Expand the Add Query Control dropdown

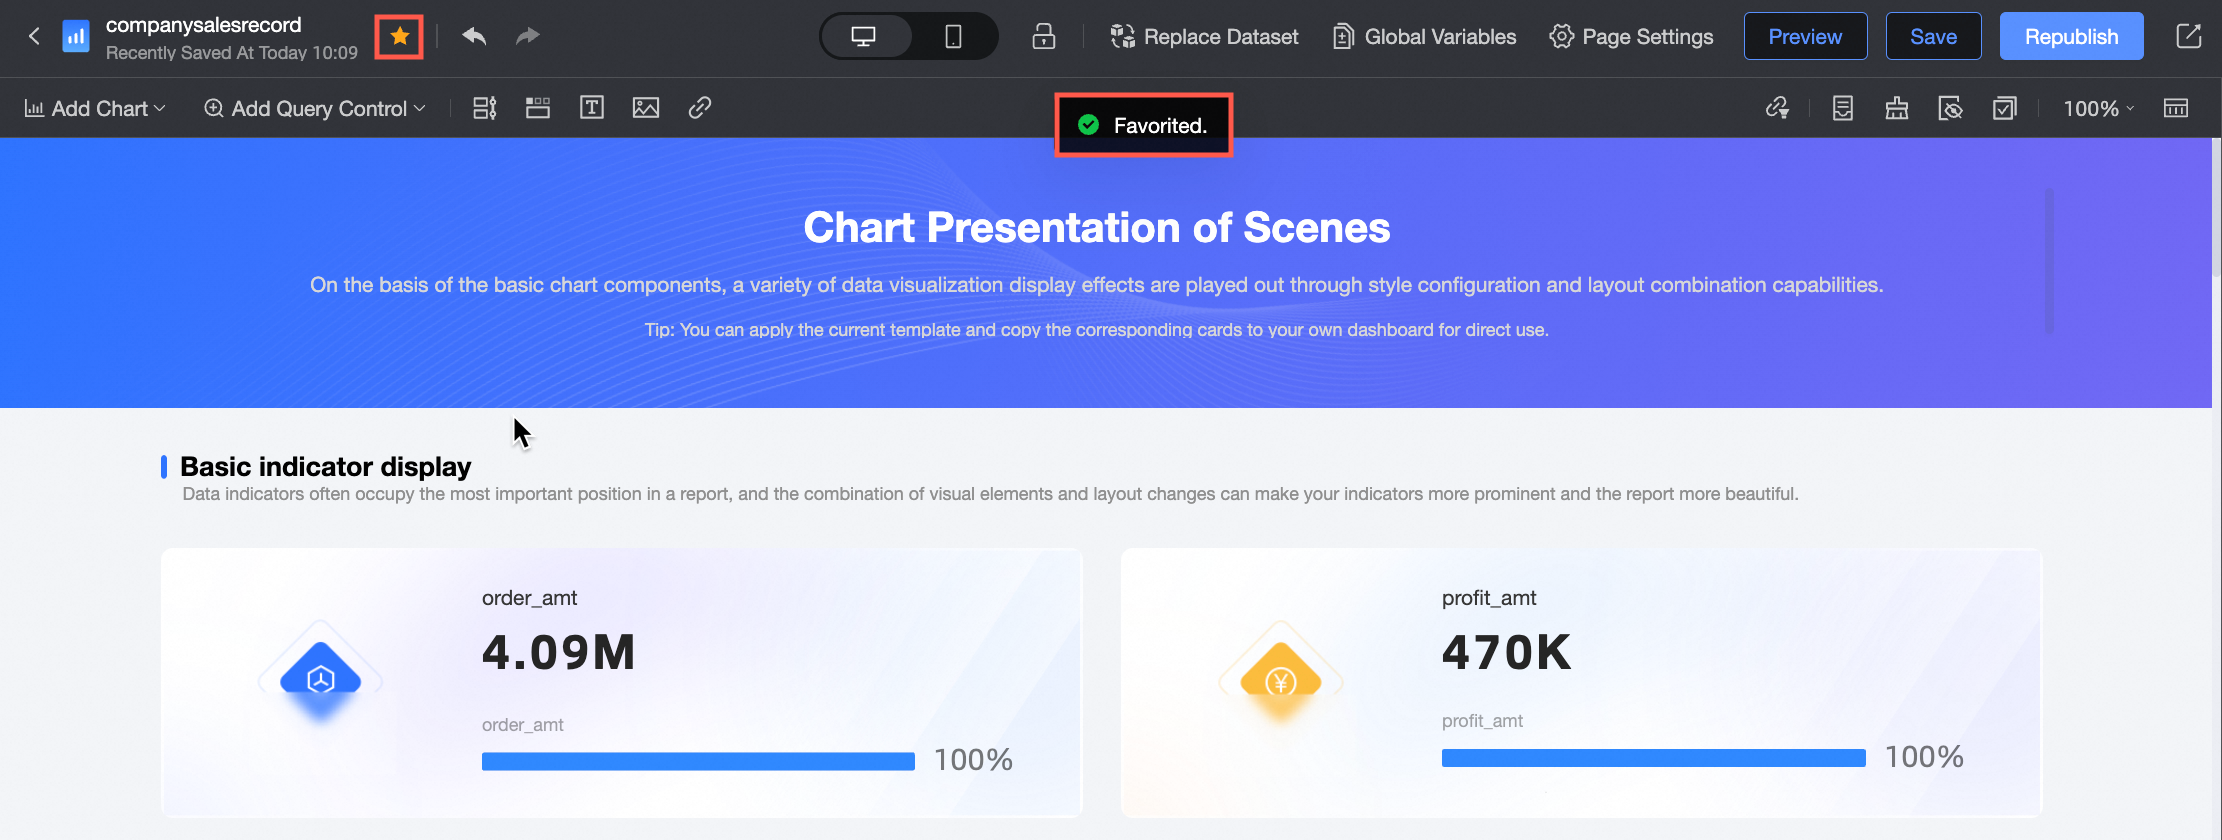(315, 108)
